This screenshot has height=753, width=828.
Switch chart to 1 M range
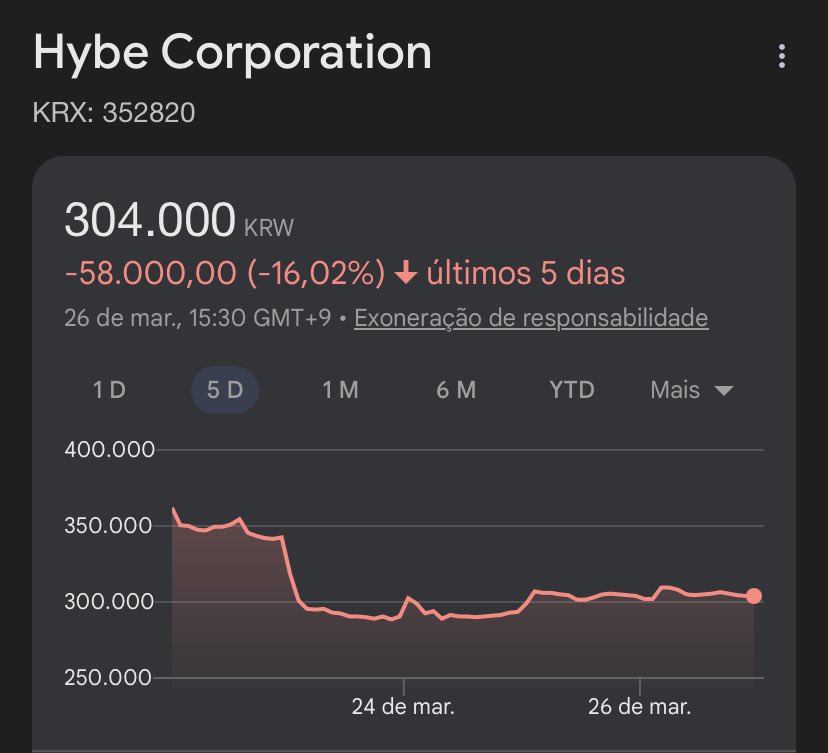341,390
